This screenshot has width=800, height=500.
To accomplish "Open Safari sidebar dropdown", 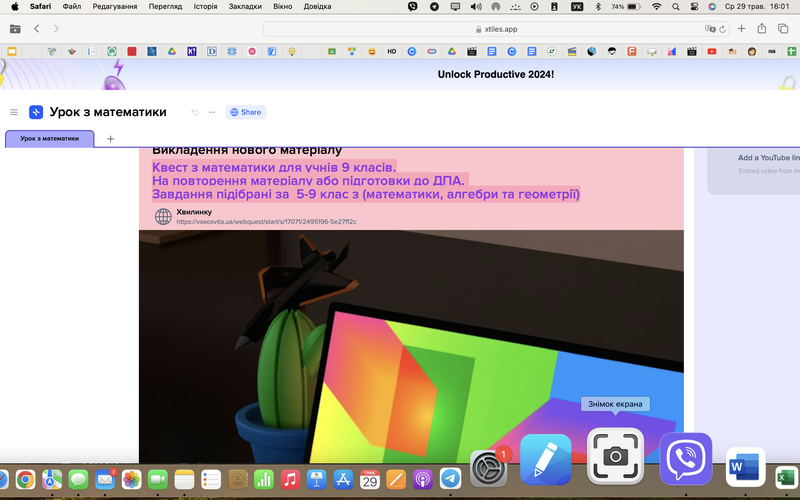I will tap(15, 29).
